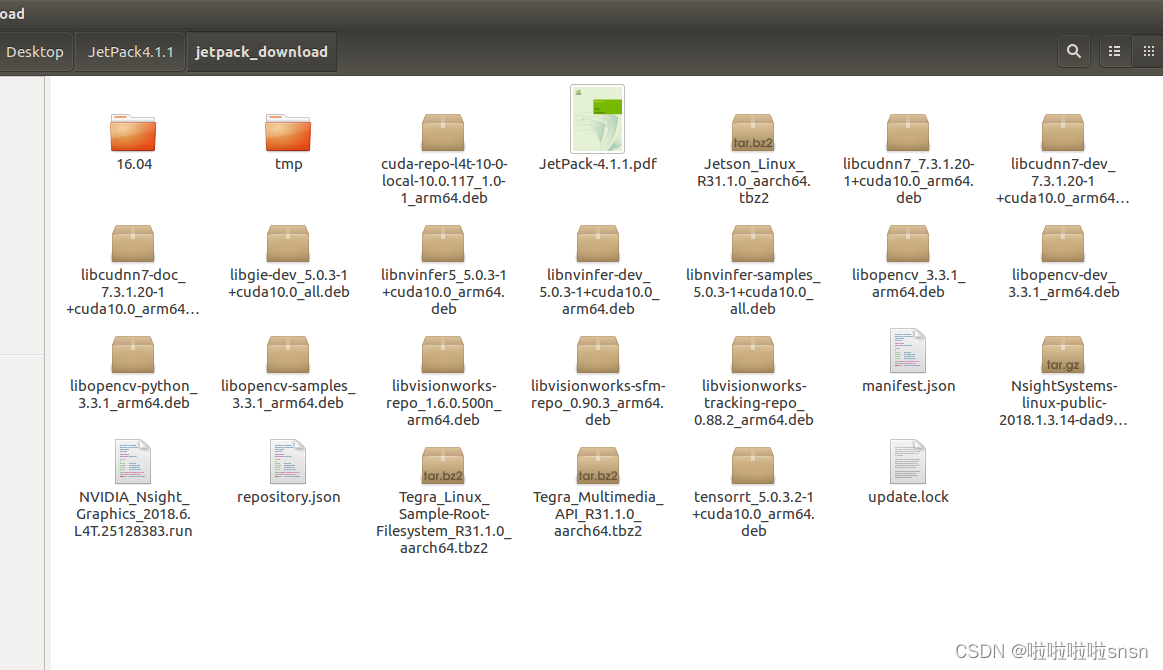Screen dimensions: 1163x670
Task: Click the jetpack_download breadcrumb
Action: point(261,52)
